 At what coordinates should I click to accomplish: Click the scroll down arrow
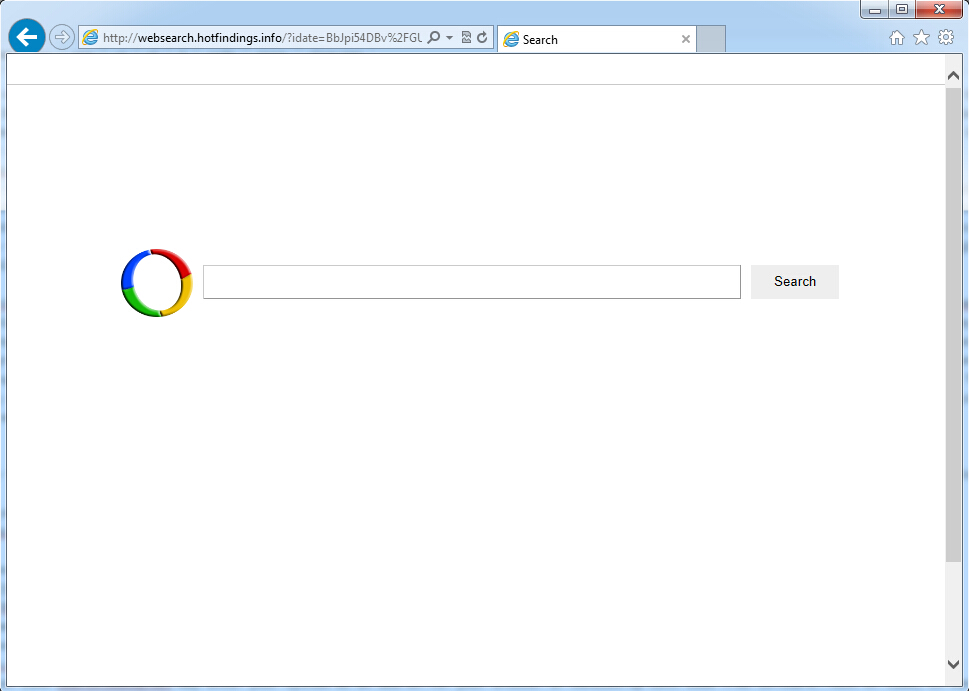[953, 664]
